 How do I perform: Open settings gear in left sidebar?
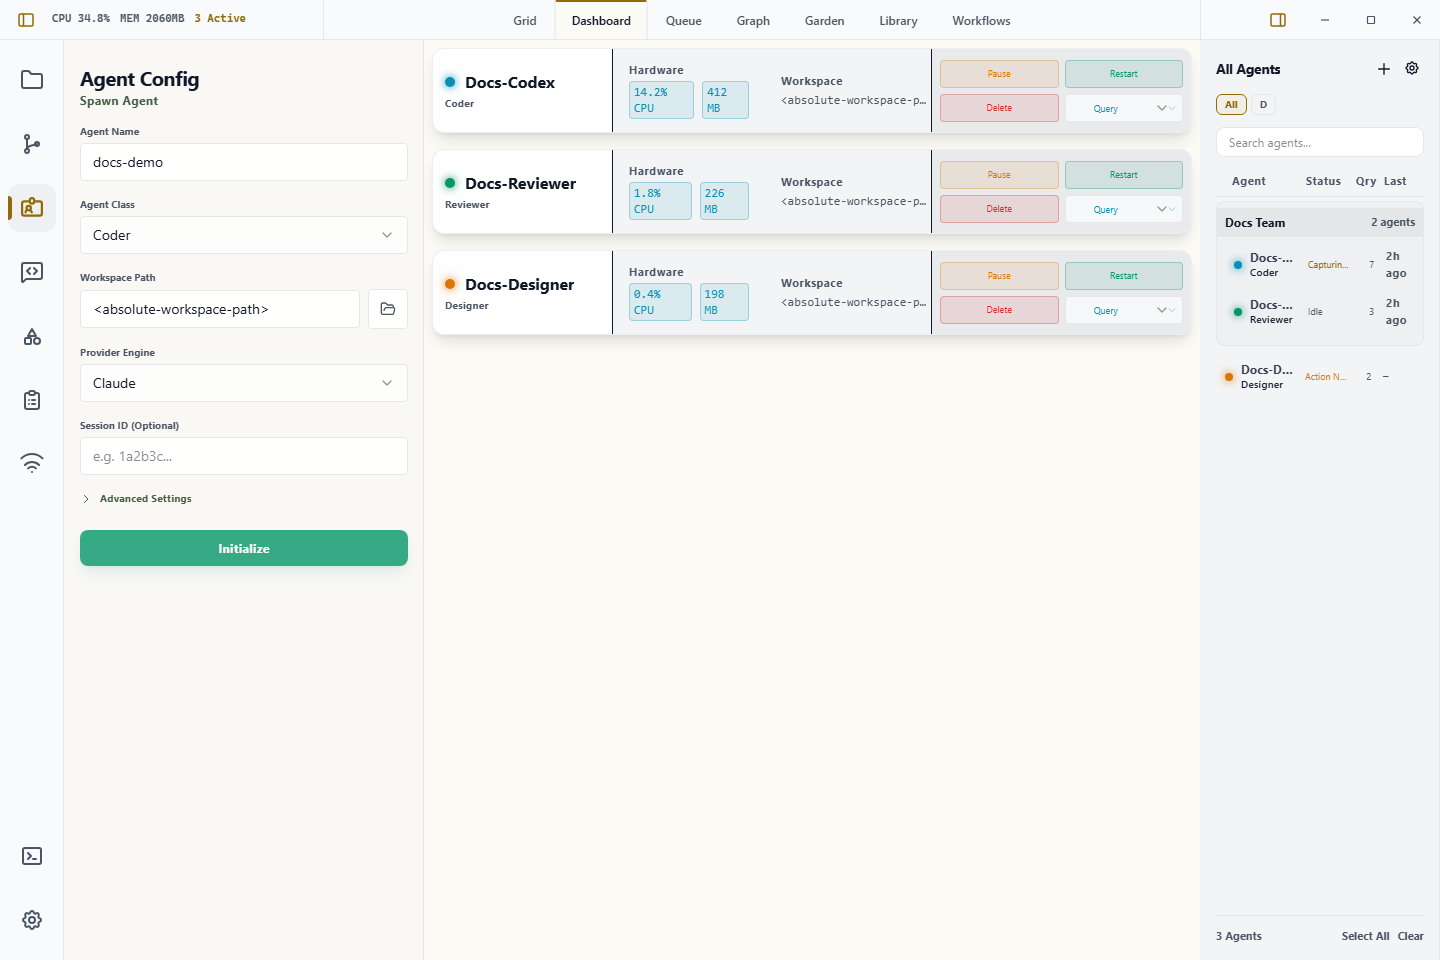32,920
